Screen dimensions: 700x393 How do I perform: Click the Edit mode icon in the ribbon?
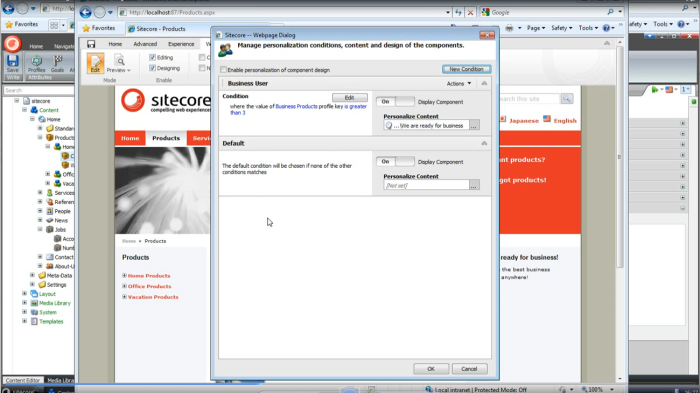click(95, 63)
